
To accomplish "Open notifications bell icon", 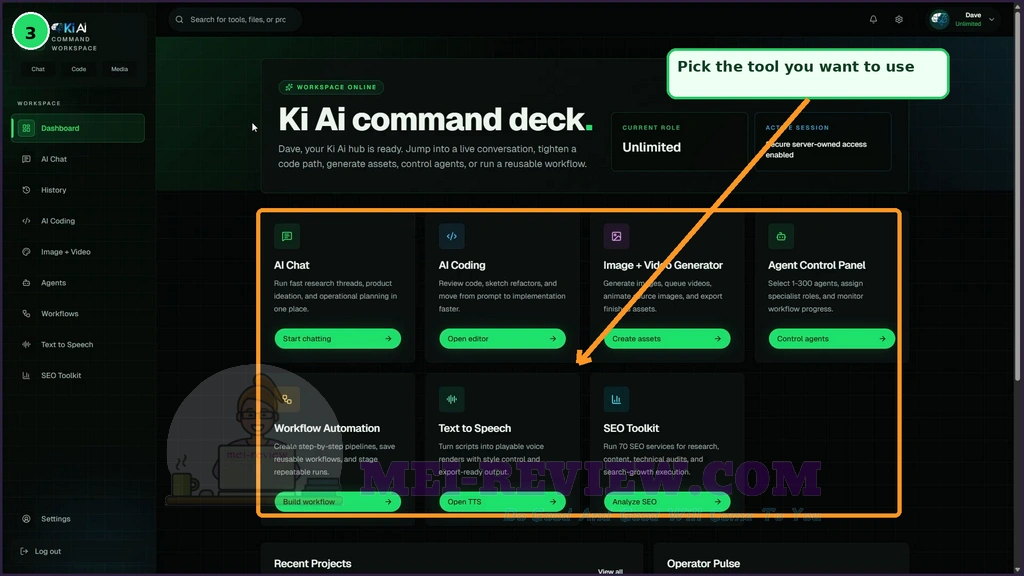I will tap(873, 20).
